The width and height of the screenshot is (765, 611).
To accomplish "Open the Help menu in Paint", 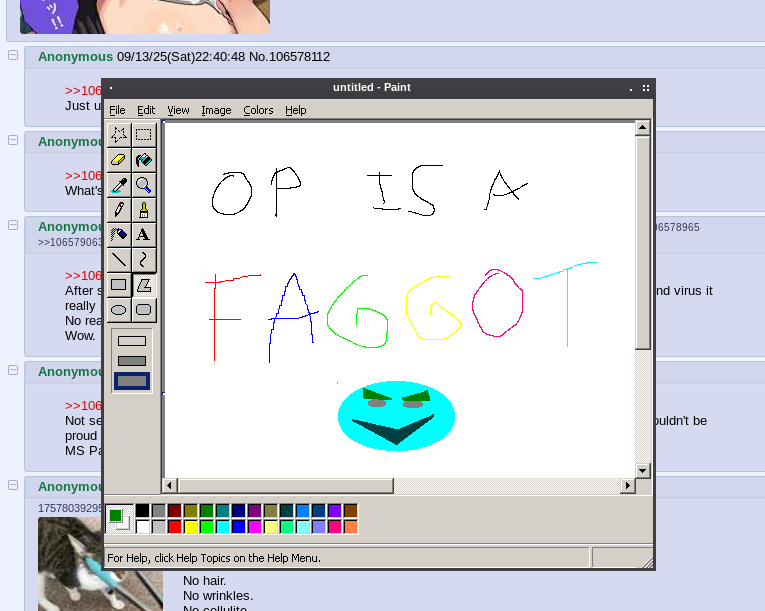I will pos(296,110).
